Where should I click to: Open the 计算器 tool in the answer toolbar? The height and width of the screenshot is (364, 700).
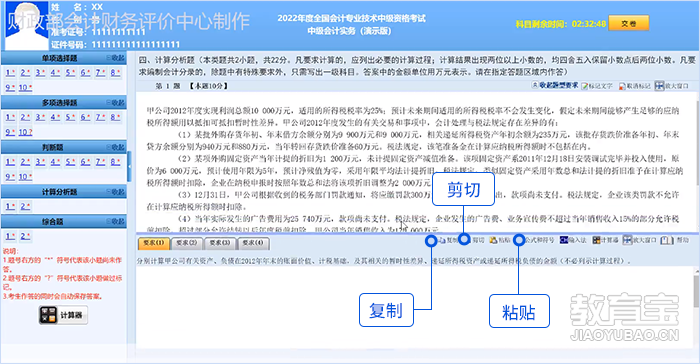pos(605,240)
